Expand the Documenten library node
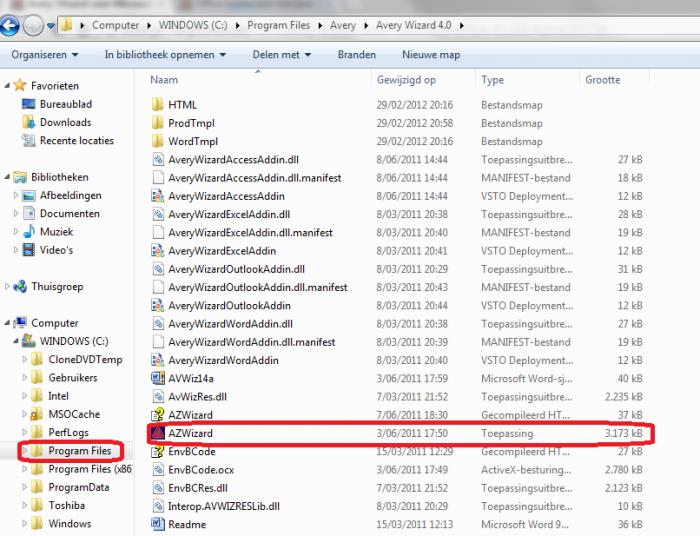700x536 pixels. [x=16, y=213]
